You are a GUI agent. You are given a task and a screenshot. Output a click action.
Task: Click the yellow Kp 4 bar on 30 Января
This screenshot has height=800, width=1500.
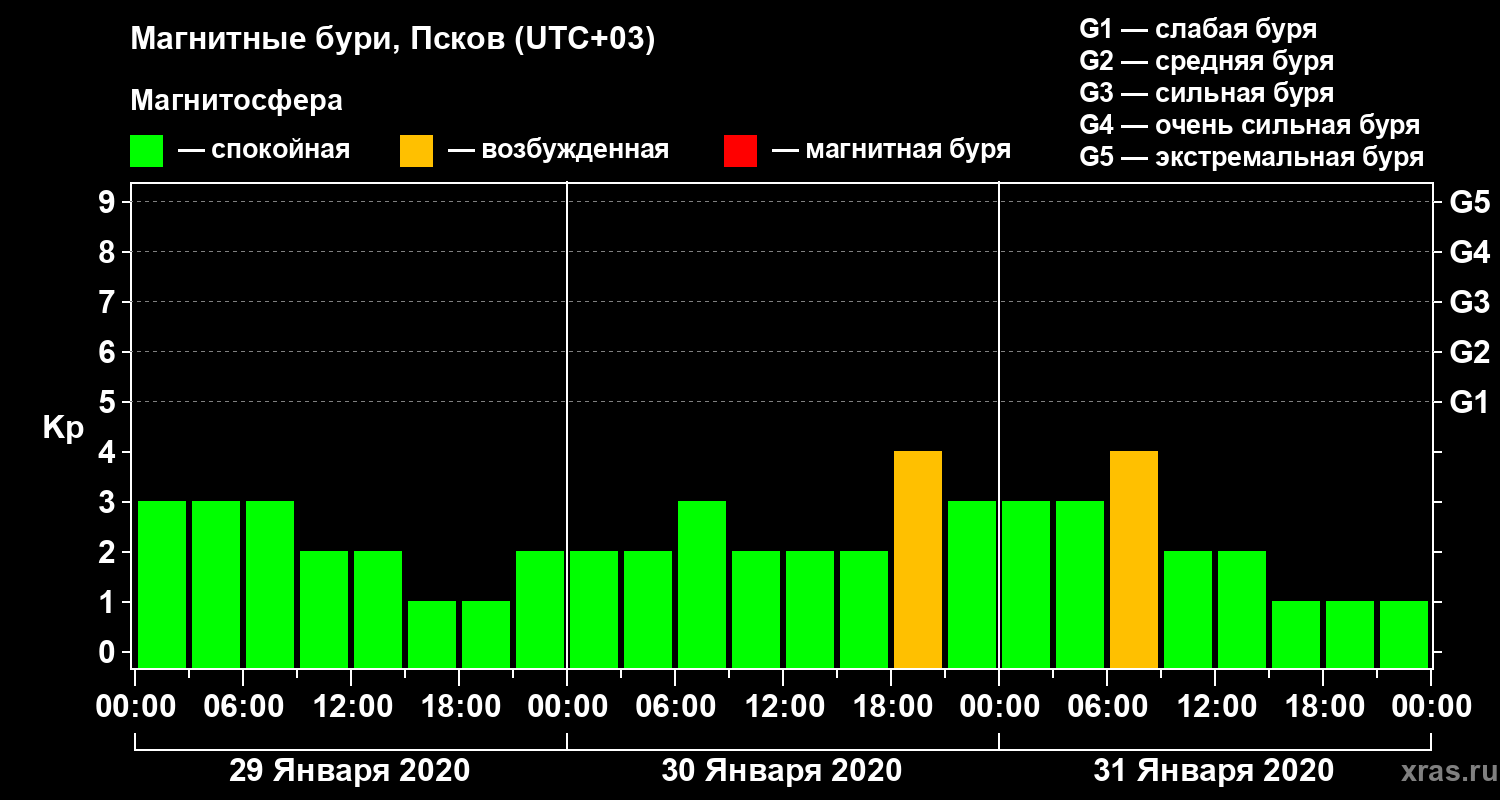coord(918,559)
